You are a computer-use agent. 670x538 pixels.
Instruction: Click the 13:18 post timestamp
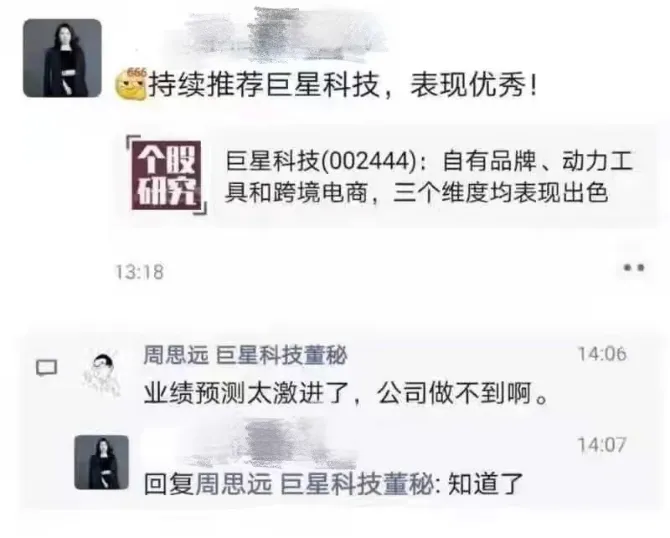(x=139, y=272)
